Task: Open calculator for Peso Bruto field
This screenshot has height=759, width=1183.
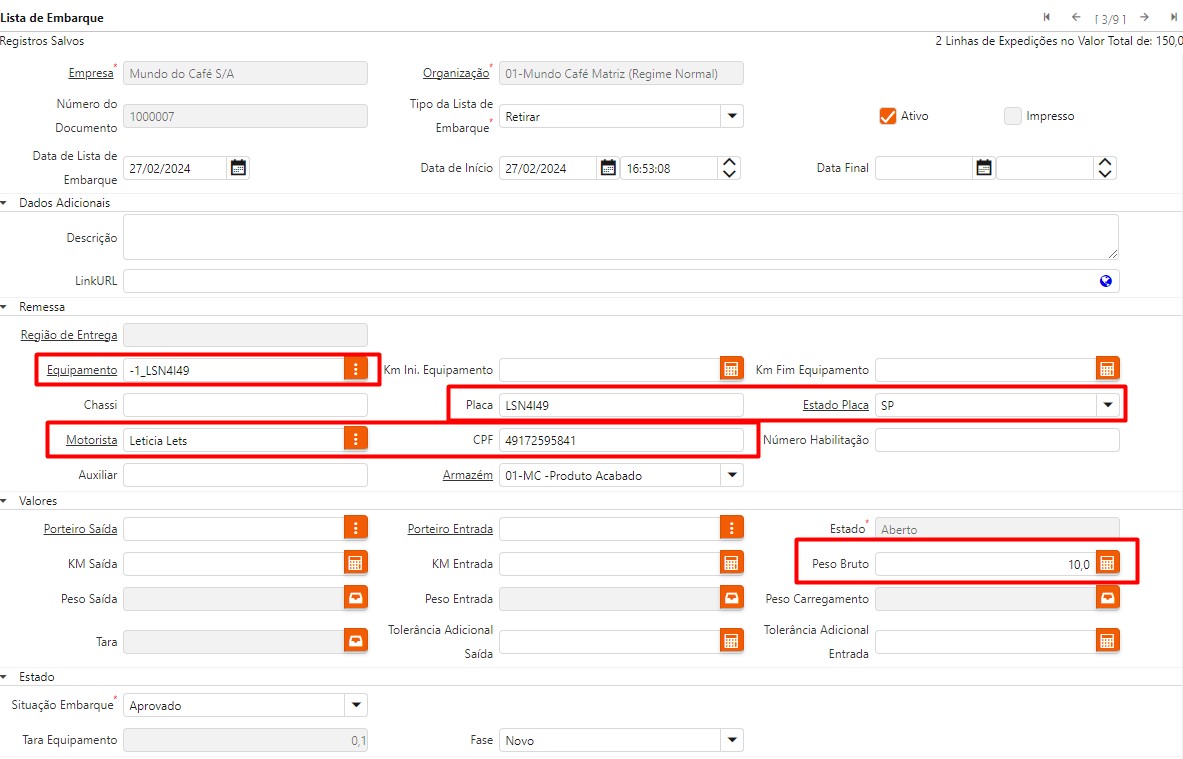Action: pyautogui.click(x=1107, y=564)
